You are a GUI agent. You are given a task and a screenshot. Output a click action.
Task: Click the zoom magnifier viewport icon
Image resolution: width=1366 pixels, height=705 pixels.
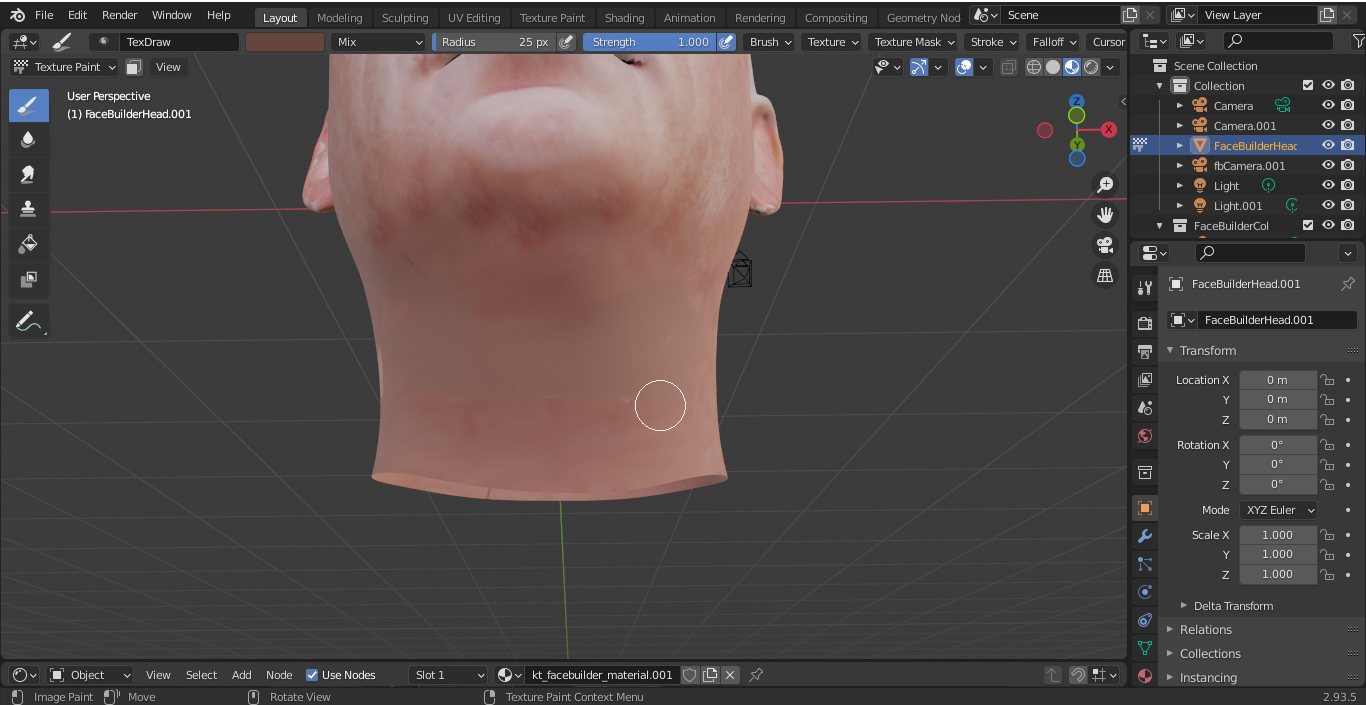1105,185
